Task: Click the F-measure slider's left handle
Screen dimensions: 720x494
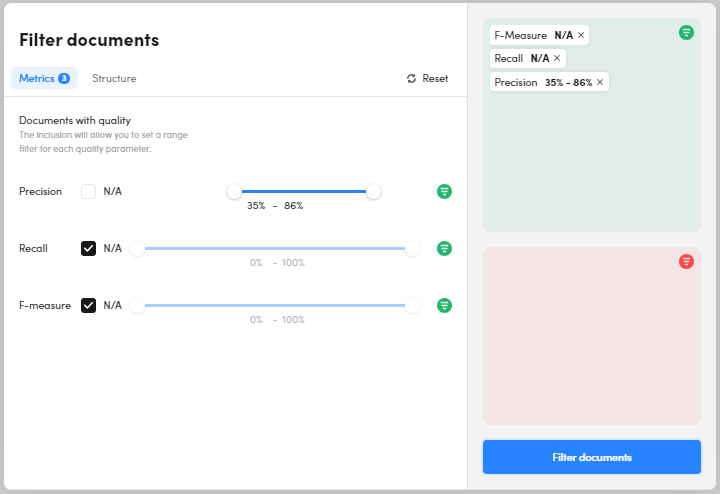Action: coord(138,305)
